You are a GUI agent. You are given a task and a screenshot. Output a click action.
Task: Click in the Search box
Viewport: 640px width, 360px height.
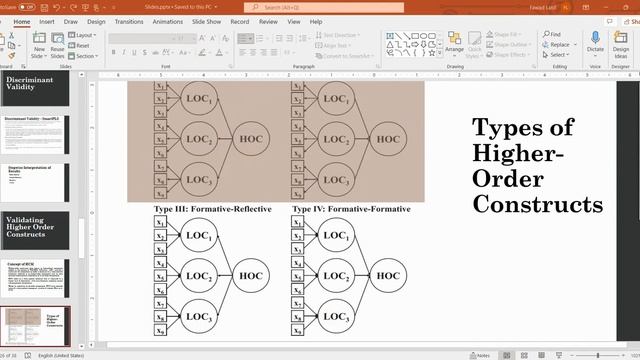coord(324,7)
